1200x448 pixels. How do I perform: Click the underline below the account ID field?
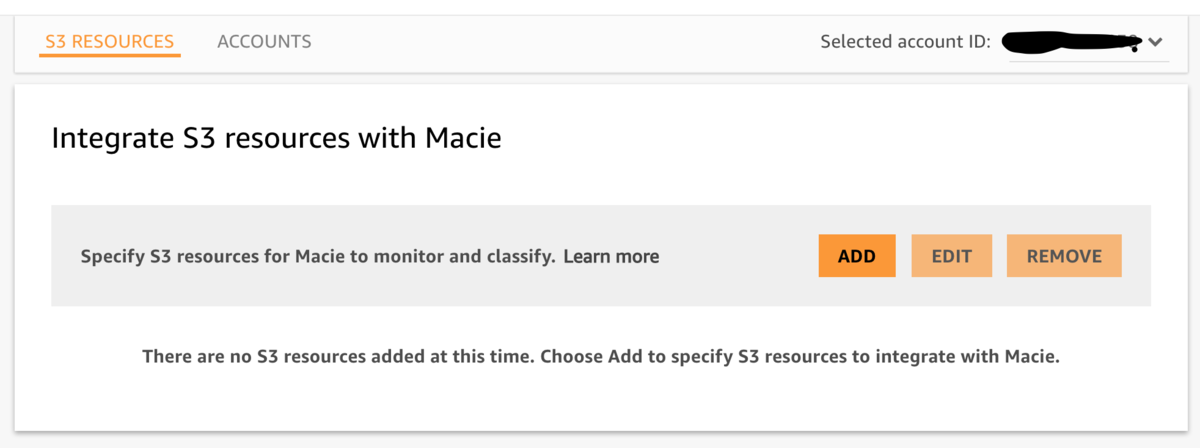click(1088, 61)
